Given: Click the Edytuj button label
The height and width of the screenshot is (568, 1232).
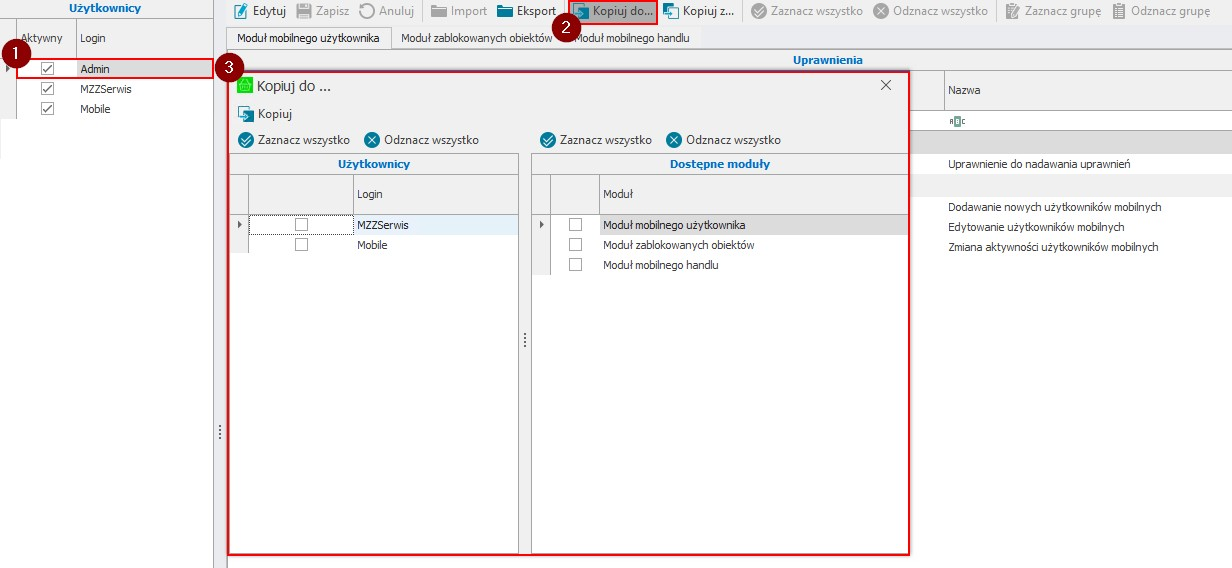Looking at the screenshot, I should 270,11.
